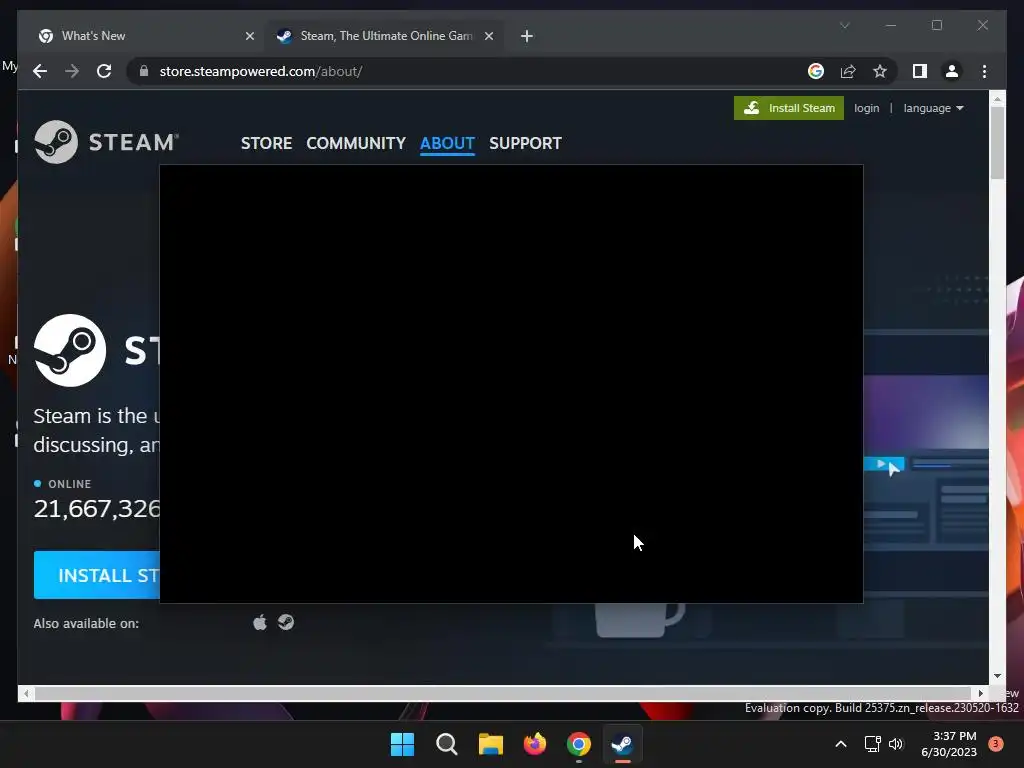Close the What's New tab
Screen dimensions: 1024x768
249,36
